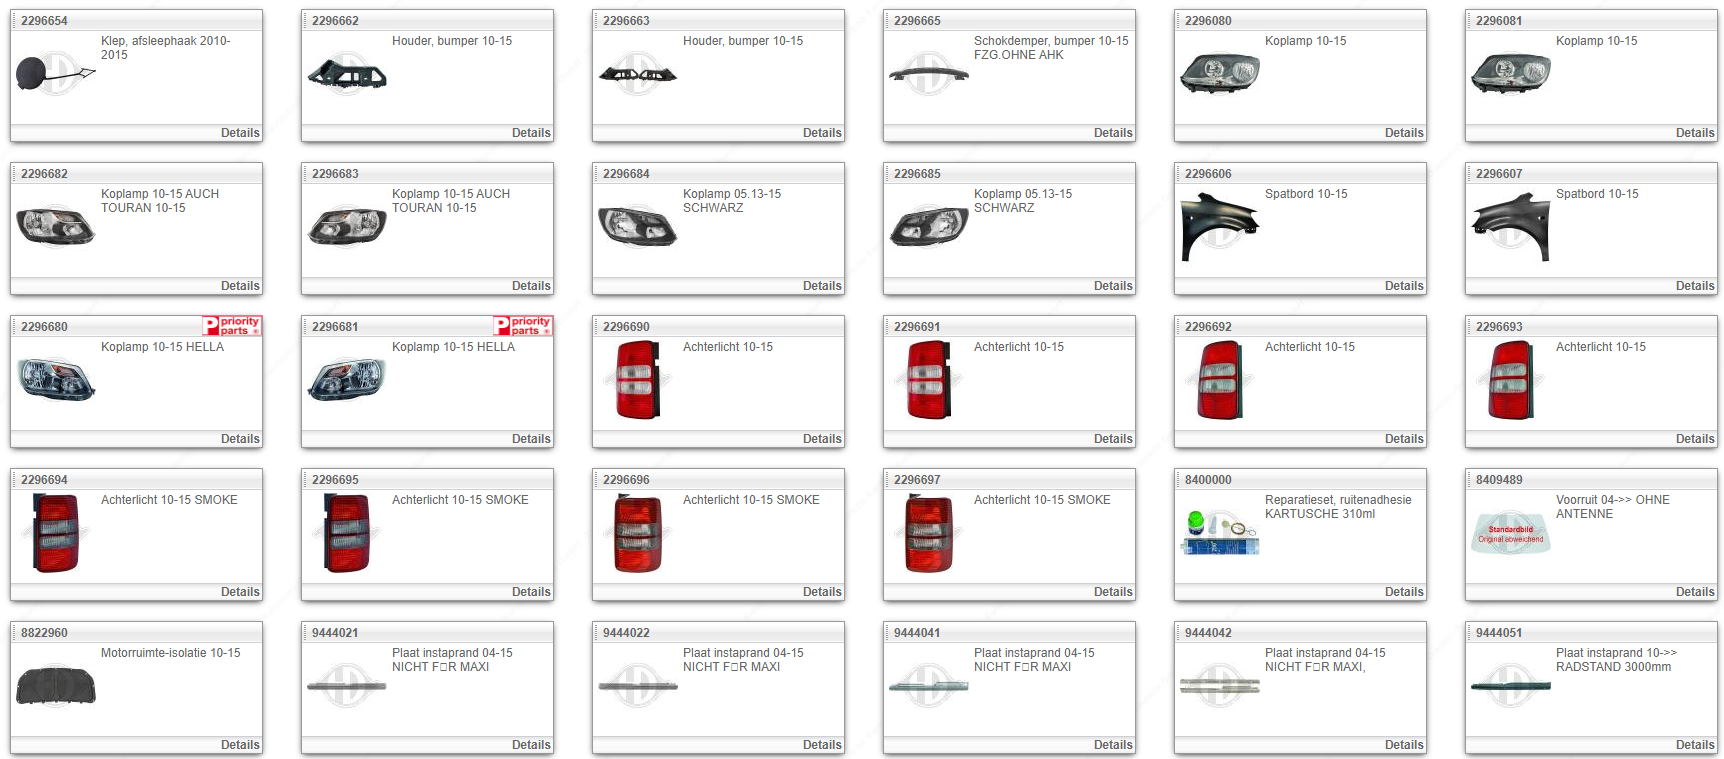The image size is (1724, 759).
Task: Open Details for part 2296662
Action: (x=531, y=133)
